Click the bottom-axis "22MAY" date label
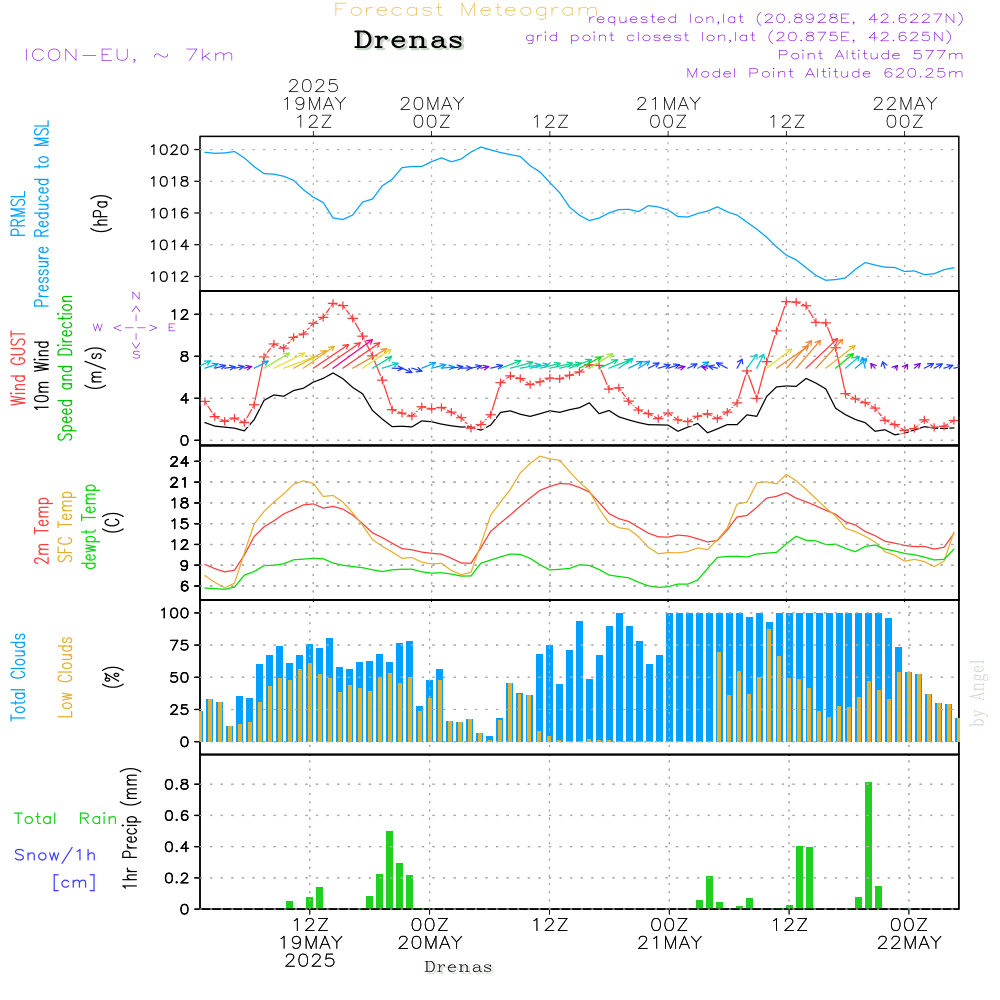This screenshot has height=1000, width=1000. point(909,943)
